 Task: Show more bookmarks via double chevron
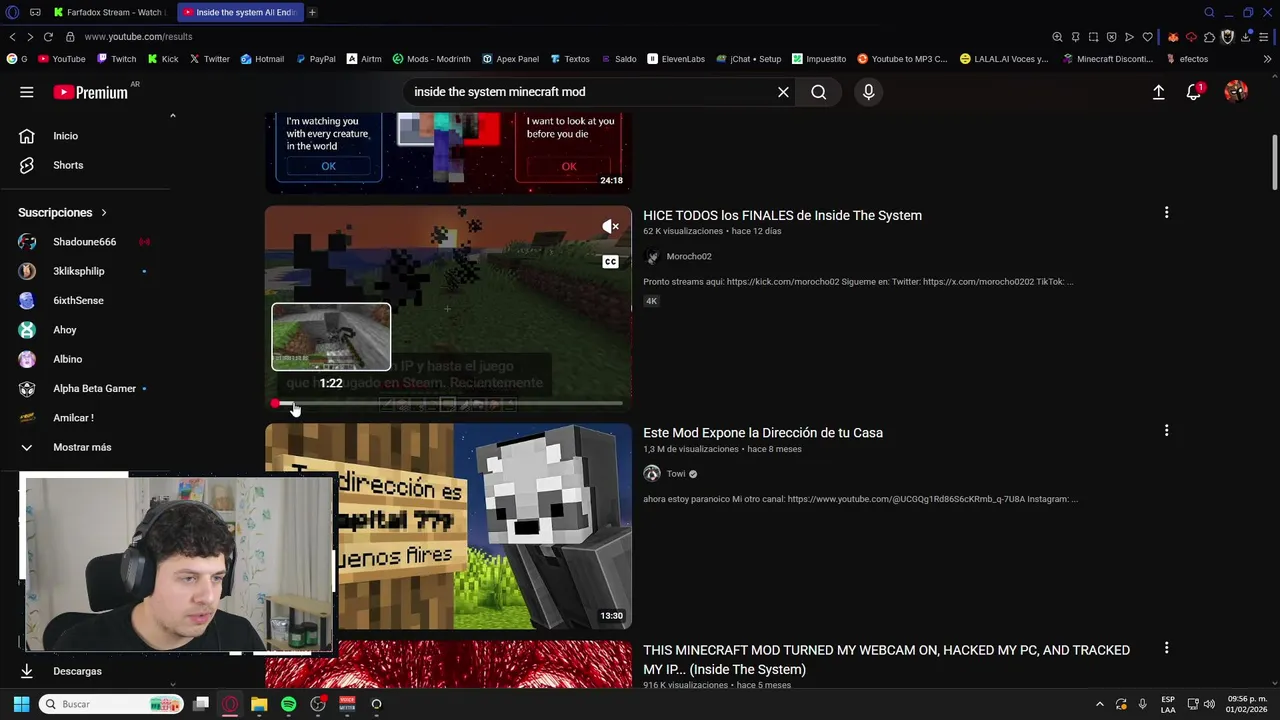click(x=1268, y=59)
